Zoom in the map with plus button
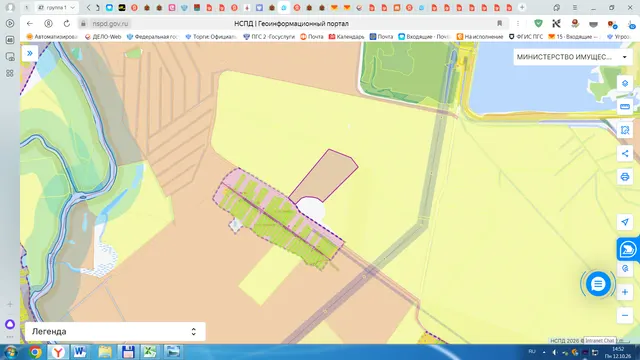Image resolution: width=640 pixels, height=360 pixels. point(624,292)
